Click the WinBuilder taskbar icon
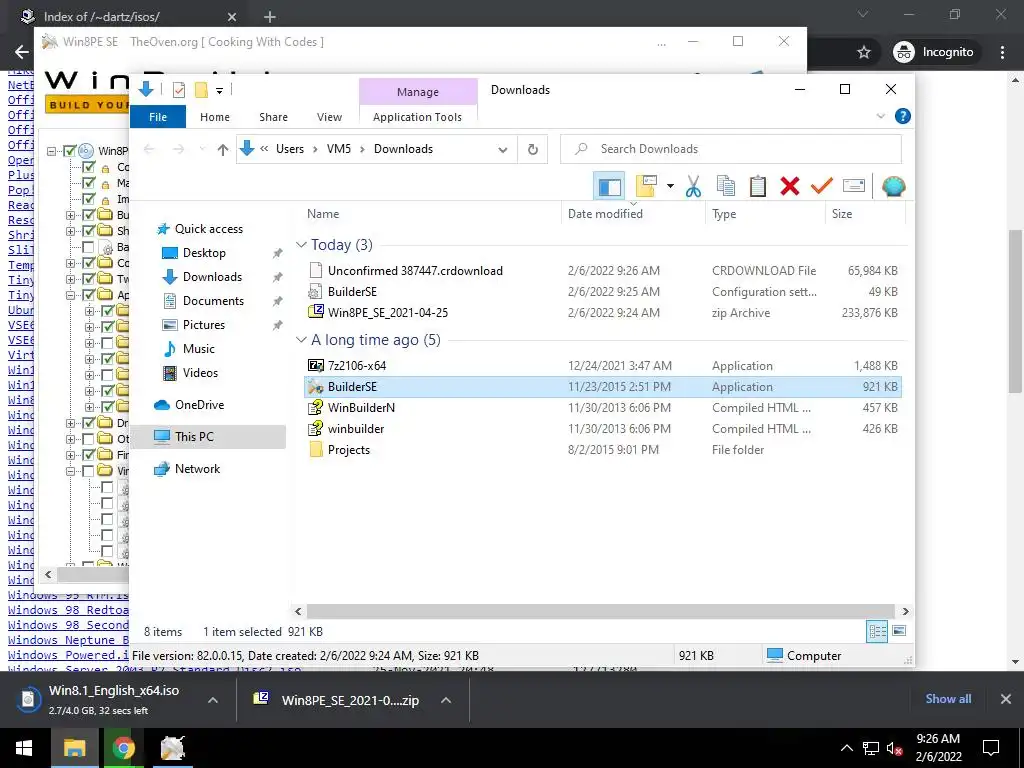Viewport: 1024px width, 768px height. tap(172, 748)
